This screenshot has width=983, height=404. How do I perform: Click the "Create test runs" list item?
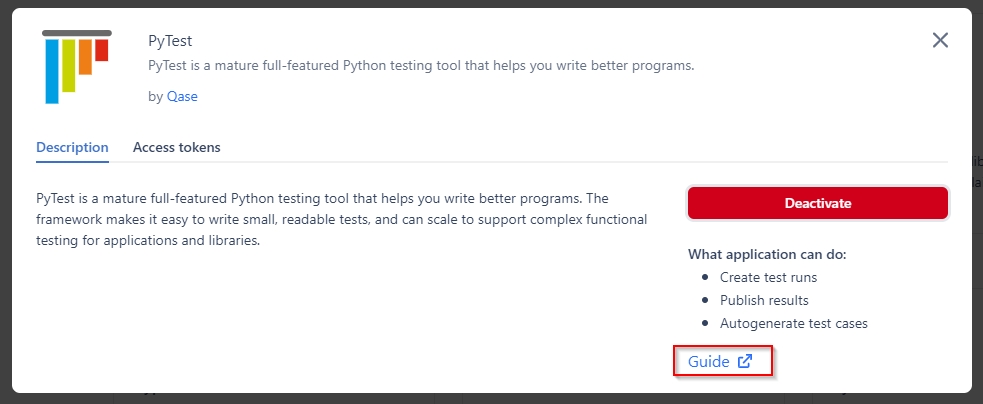768,278
